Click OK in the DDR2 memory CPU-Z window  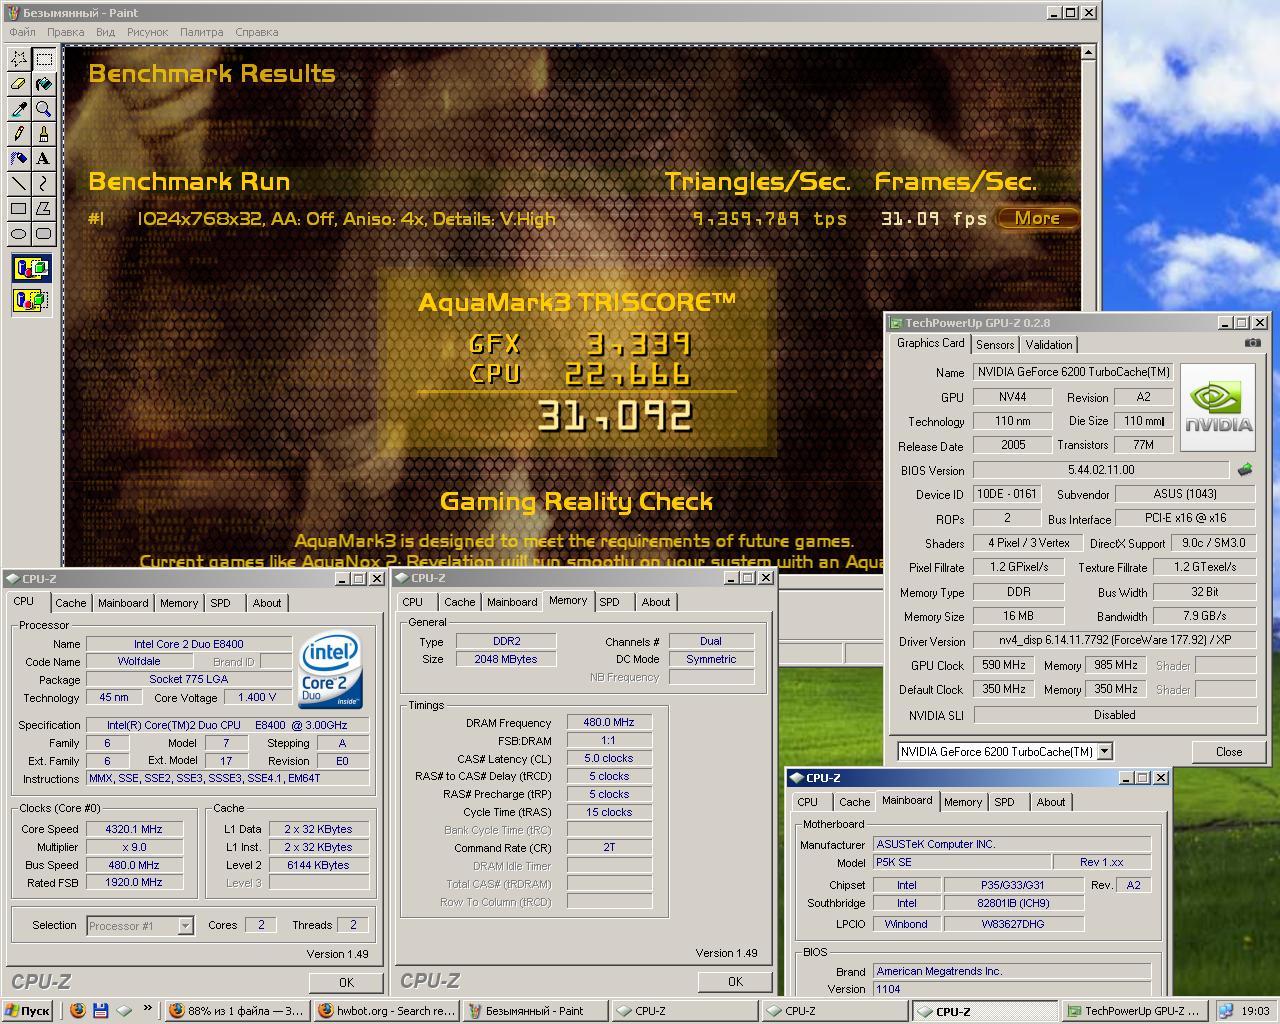click(x=735, y=982)
